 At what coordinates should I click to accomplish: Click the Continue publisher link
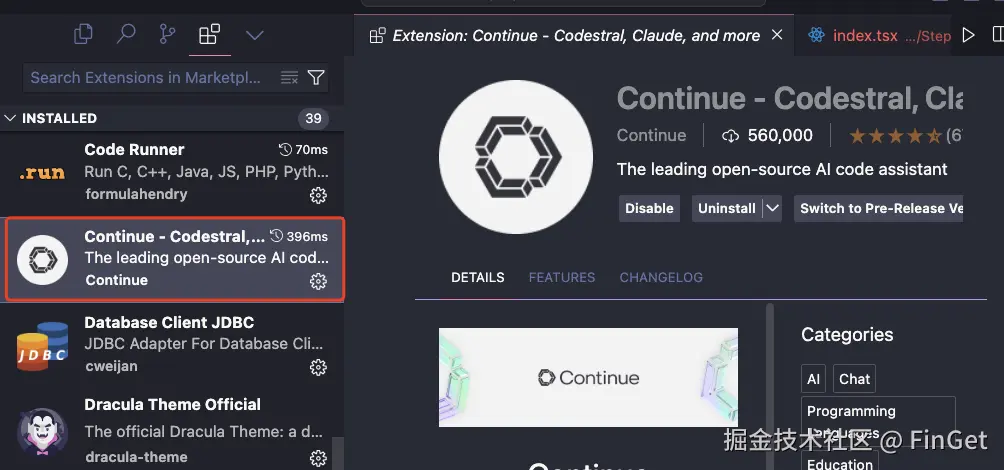[651, 135]
